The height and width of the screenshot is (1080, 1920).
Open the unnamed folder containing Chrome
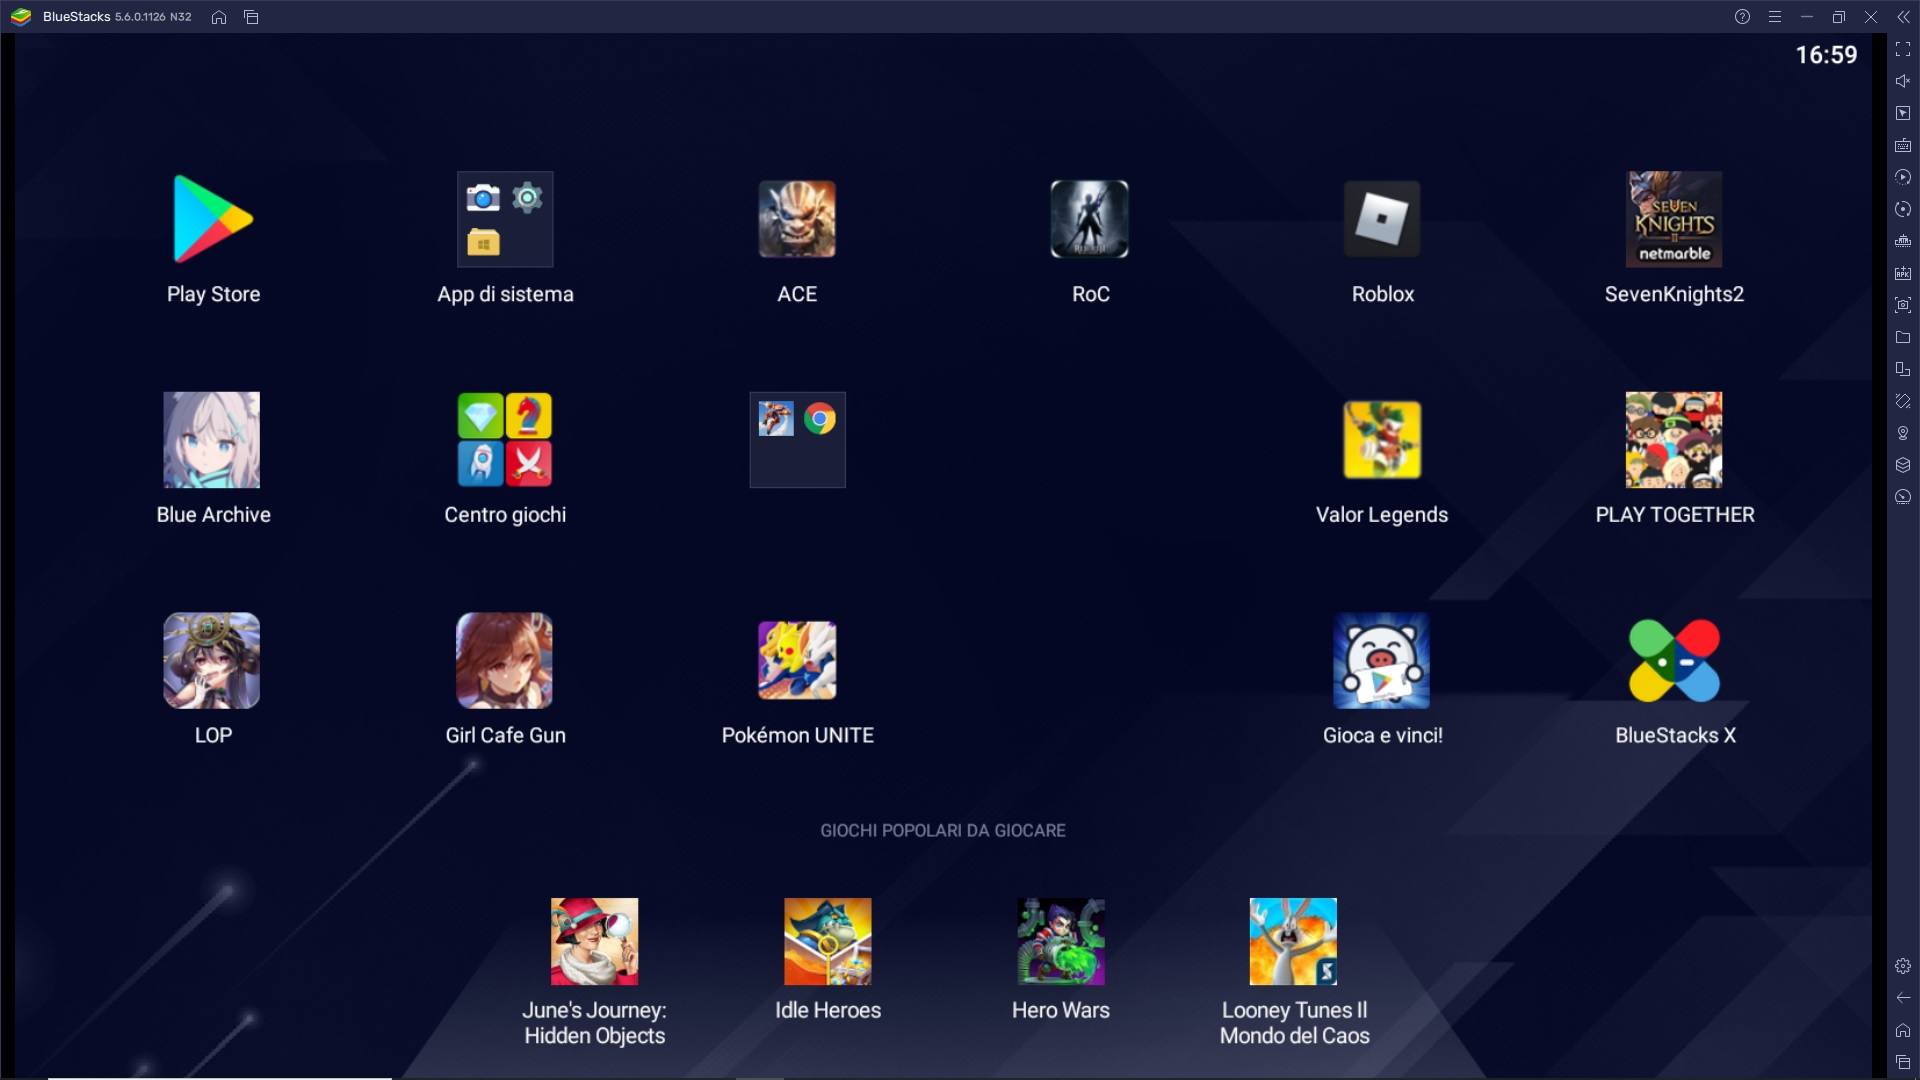[x=797, y=440]
